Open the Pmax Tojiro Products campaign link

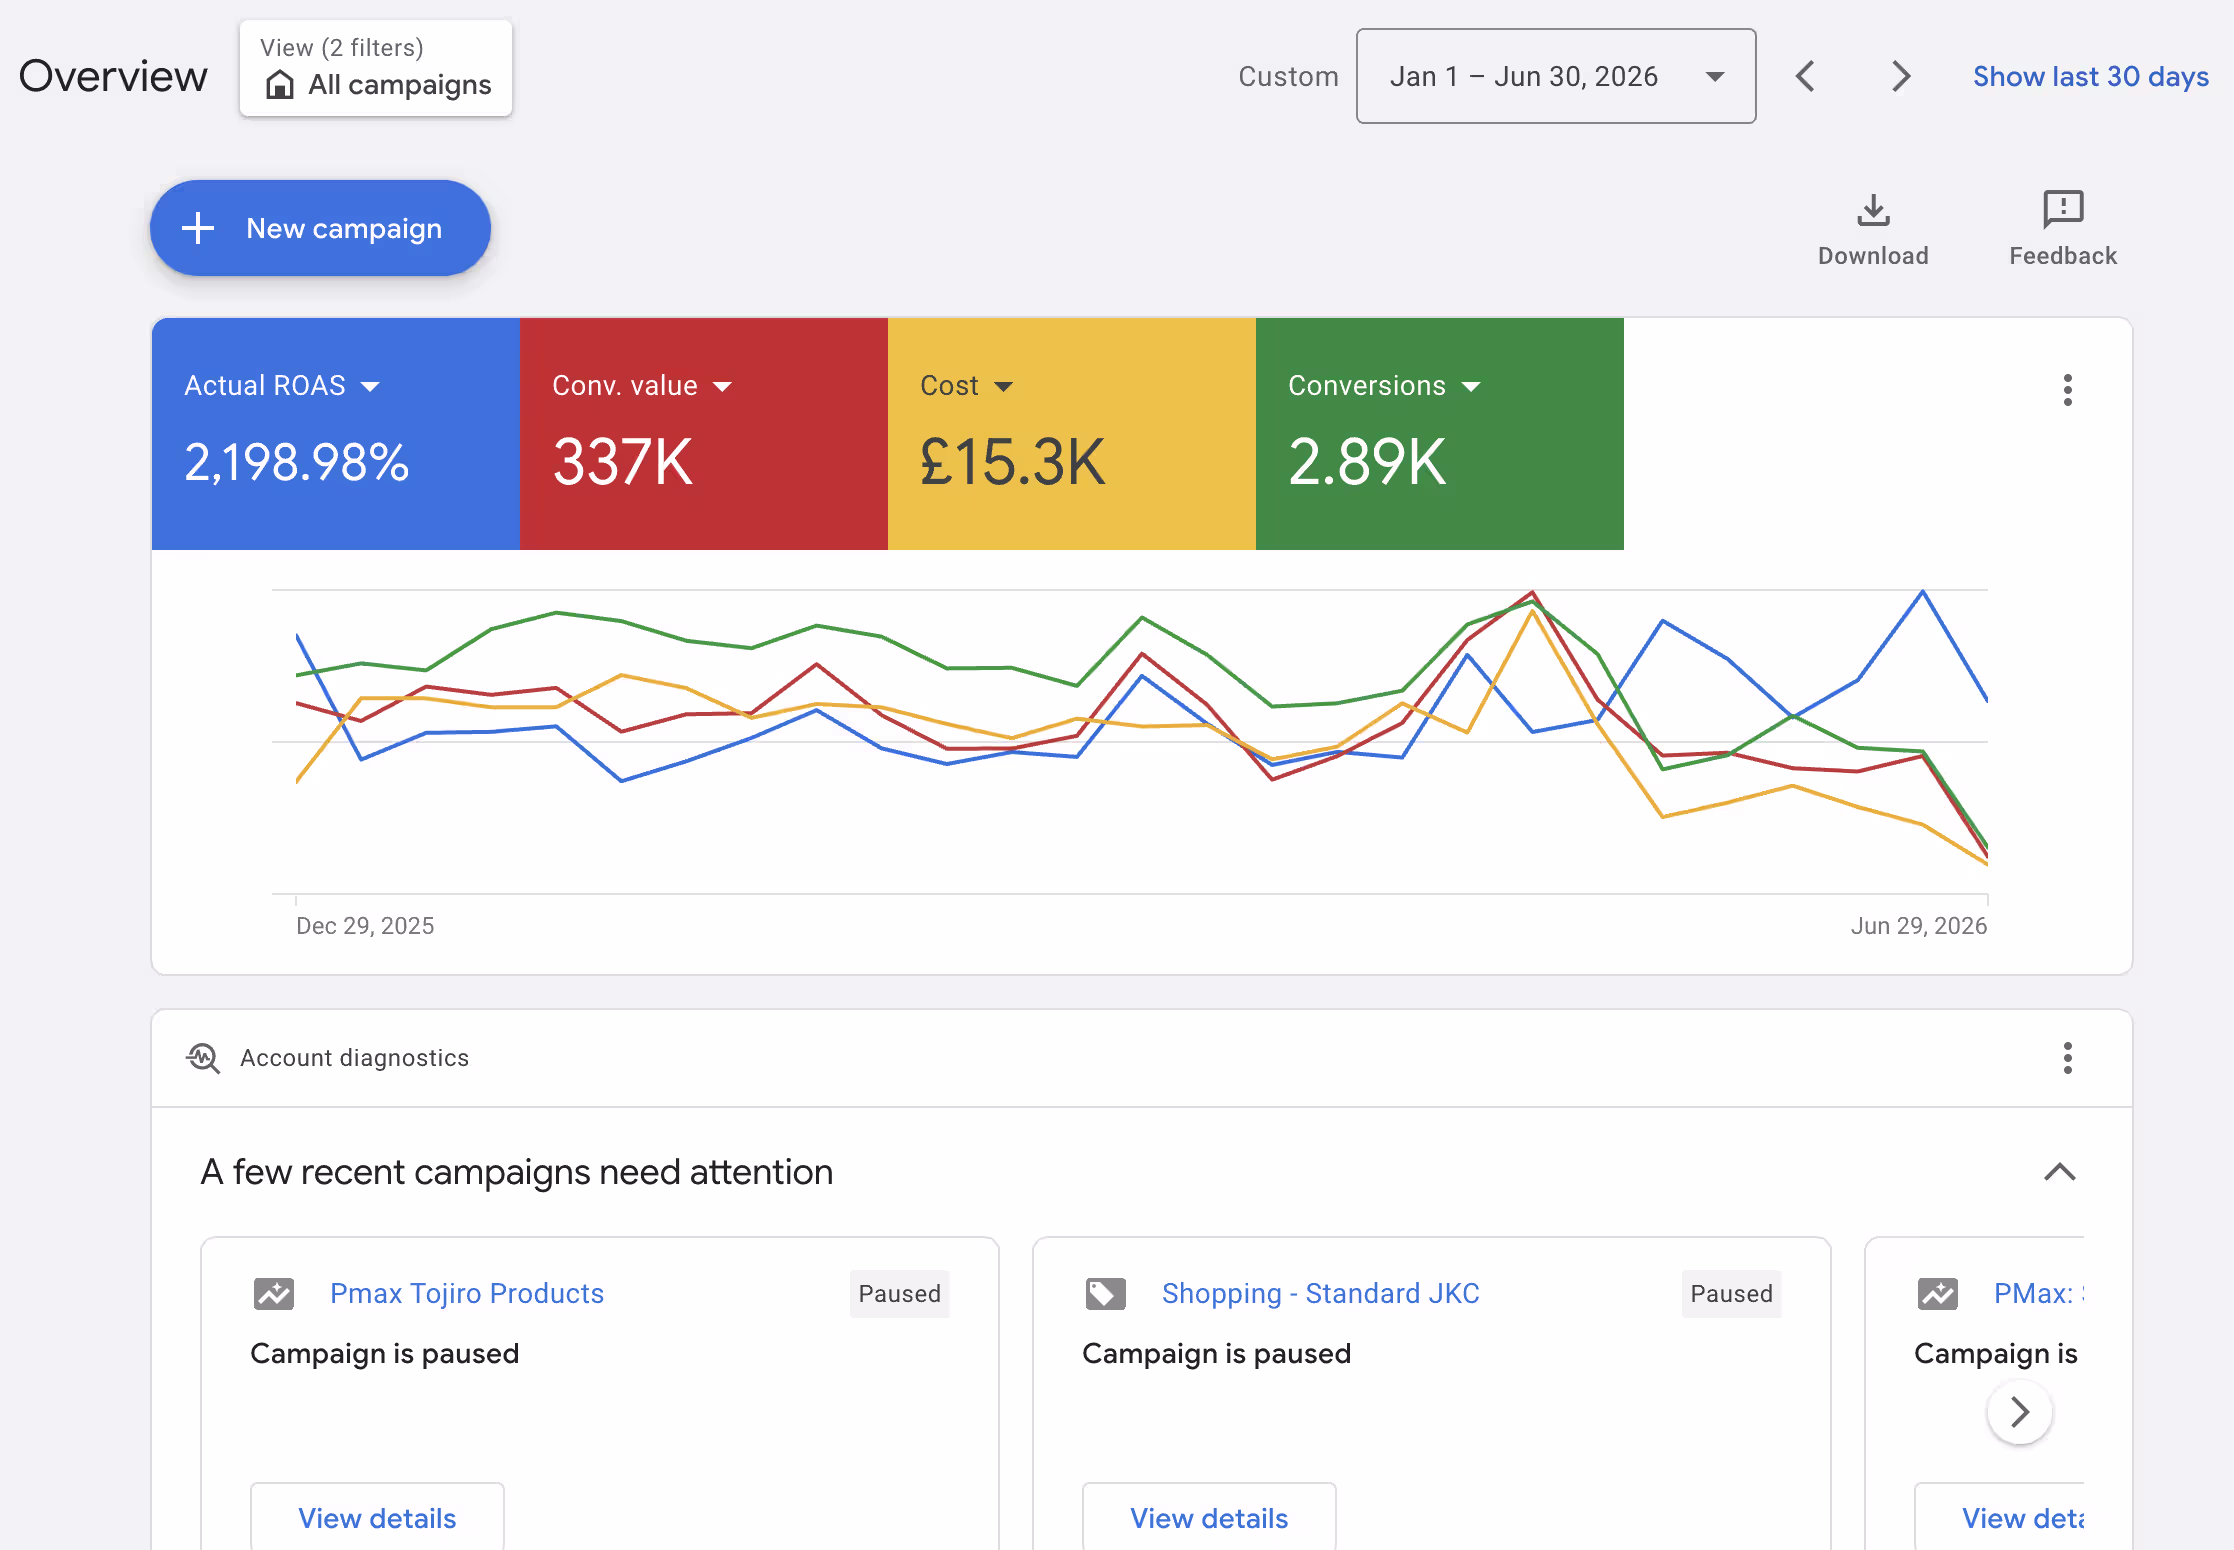pos(467,1293)
